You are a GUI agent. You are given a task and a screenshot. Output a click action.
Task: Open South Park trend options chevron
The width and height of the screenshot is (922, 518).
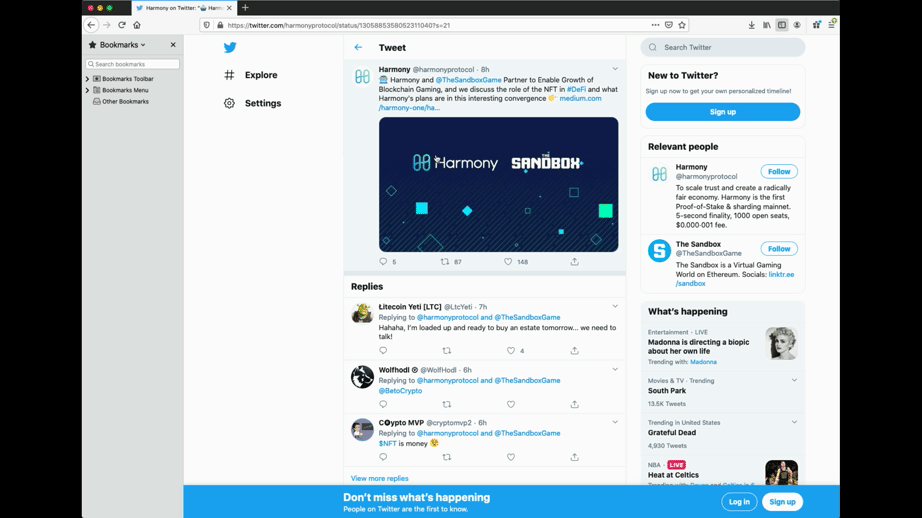794,380
